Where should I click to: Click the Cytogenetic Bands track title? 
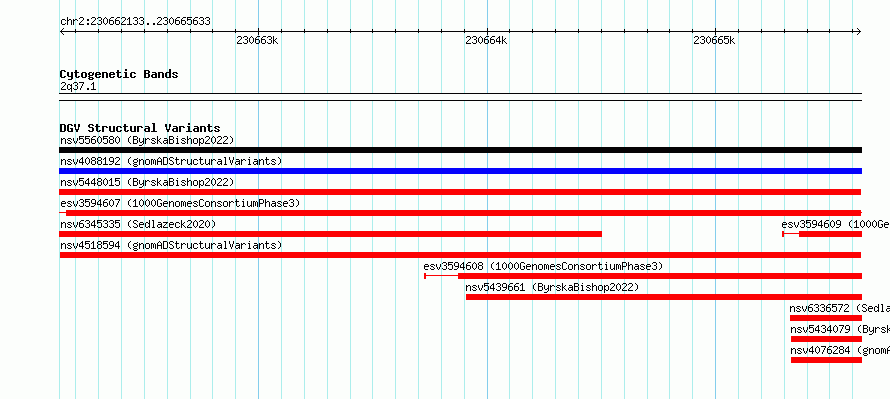(x=119, y=74)
